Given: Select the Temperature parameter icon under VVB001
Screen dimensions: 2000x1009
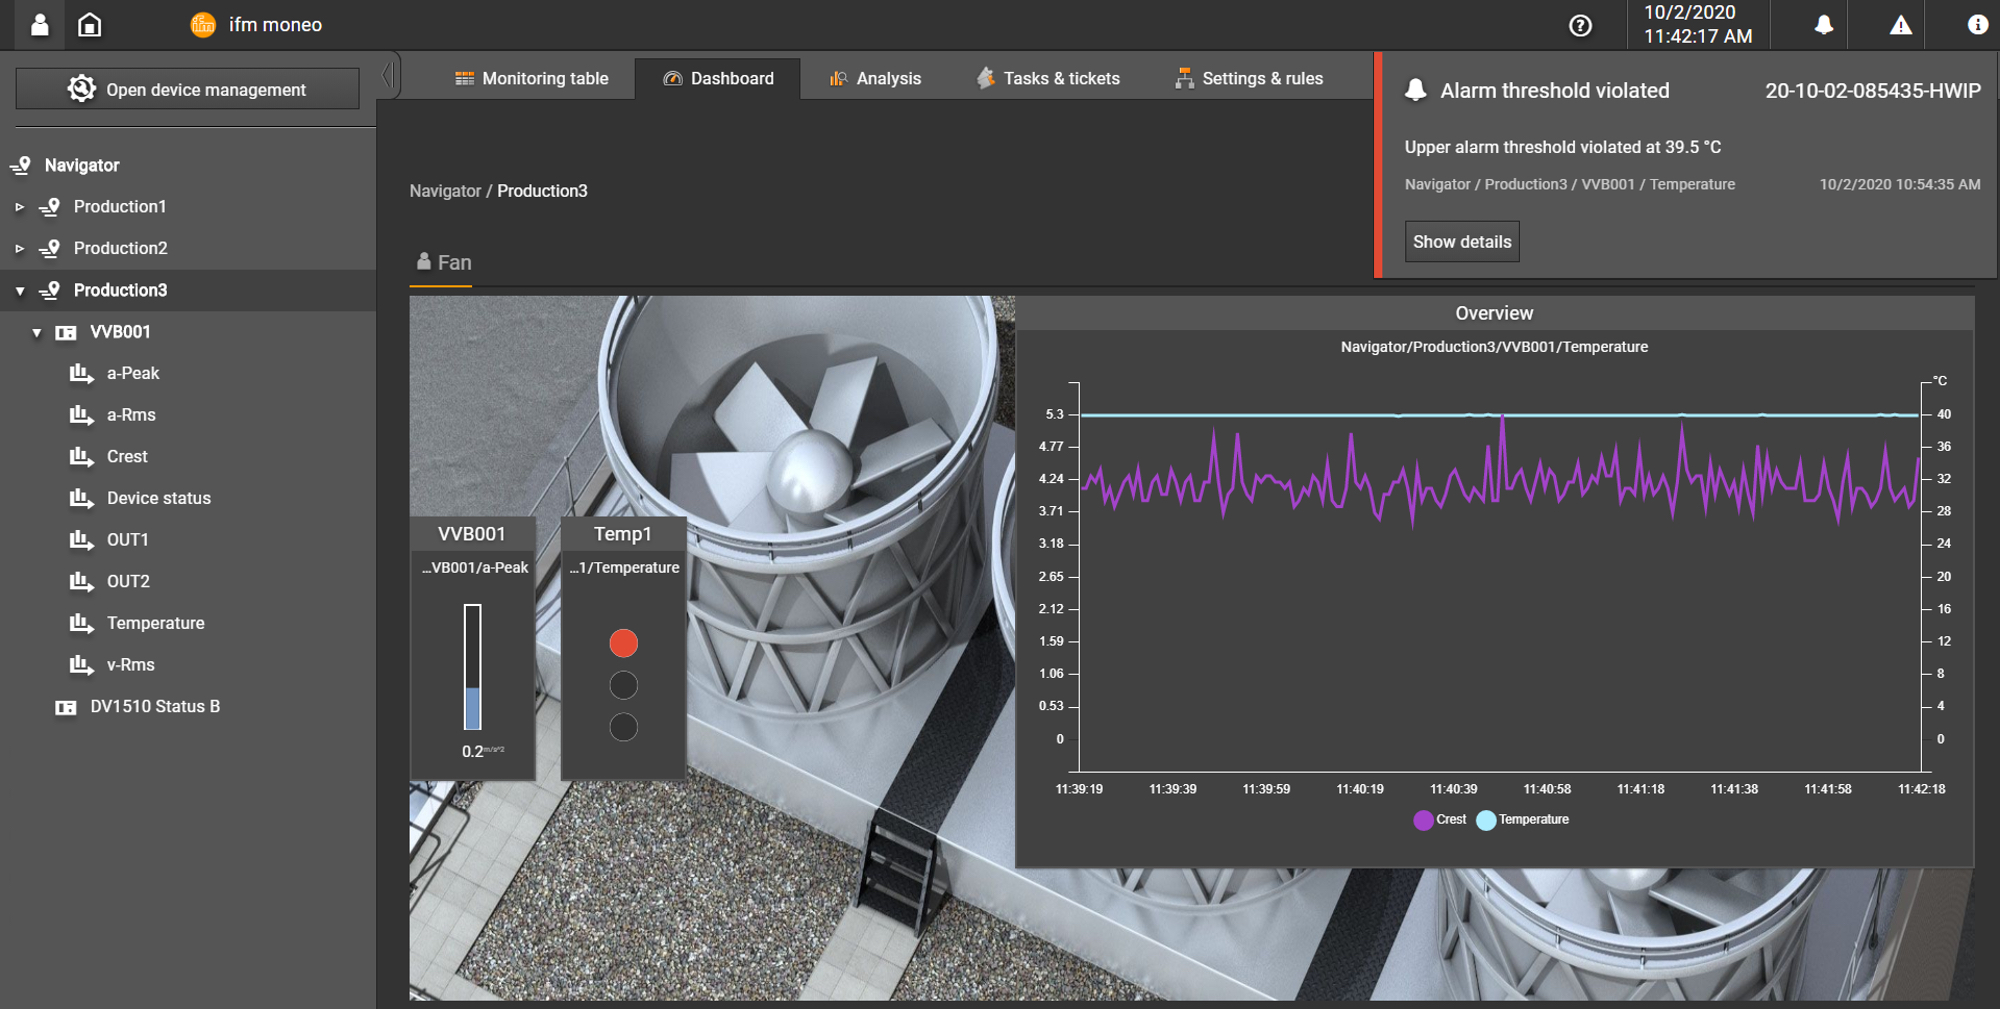Looking at the screenshot, I should click(x=84, y=622).
